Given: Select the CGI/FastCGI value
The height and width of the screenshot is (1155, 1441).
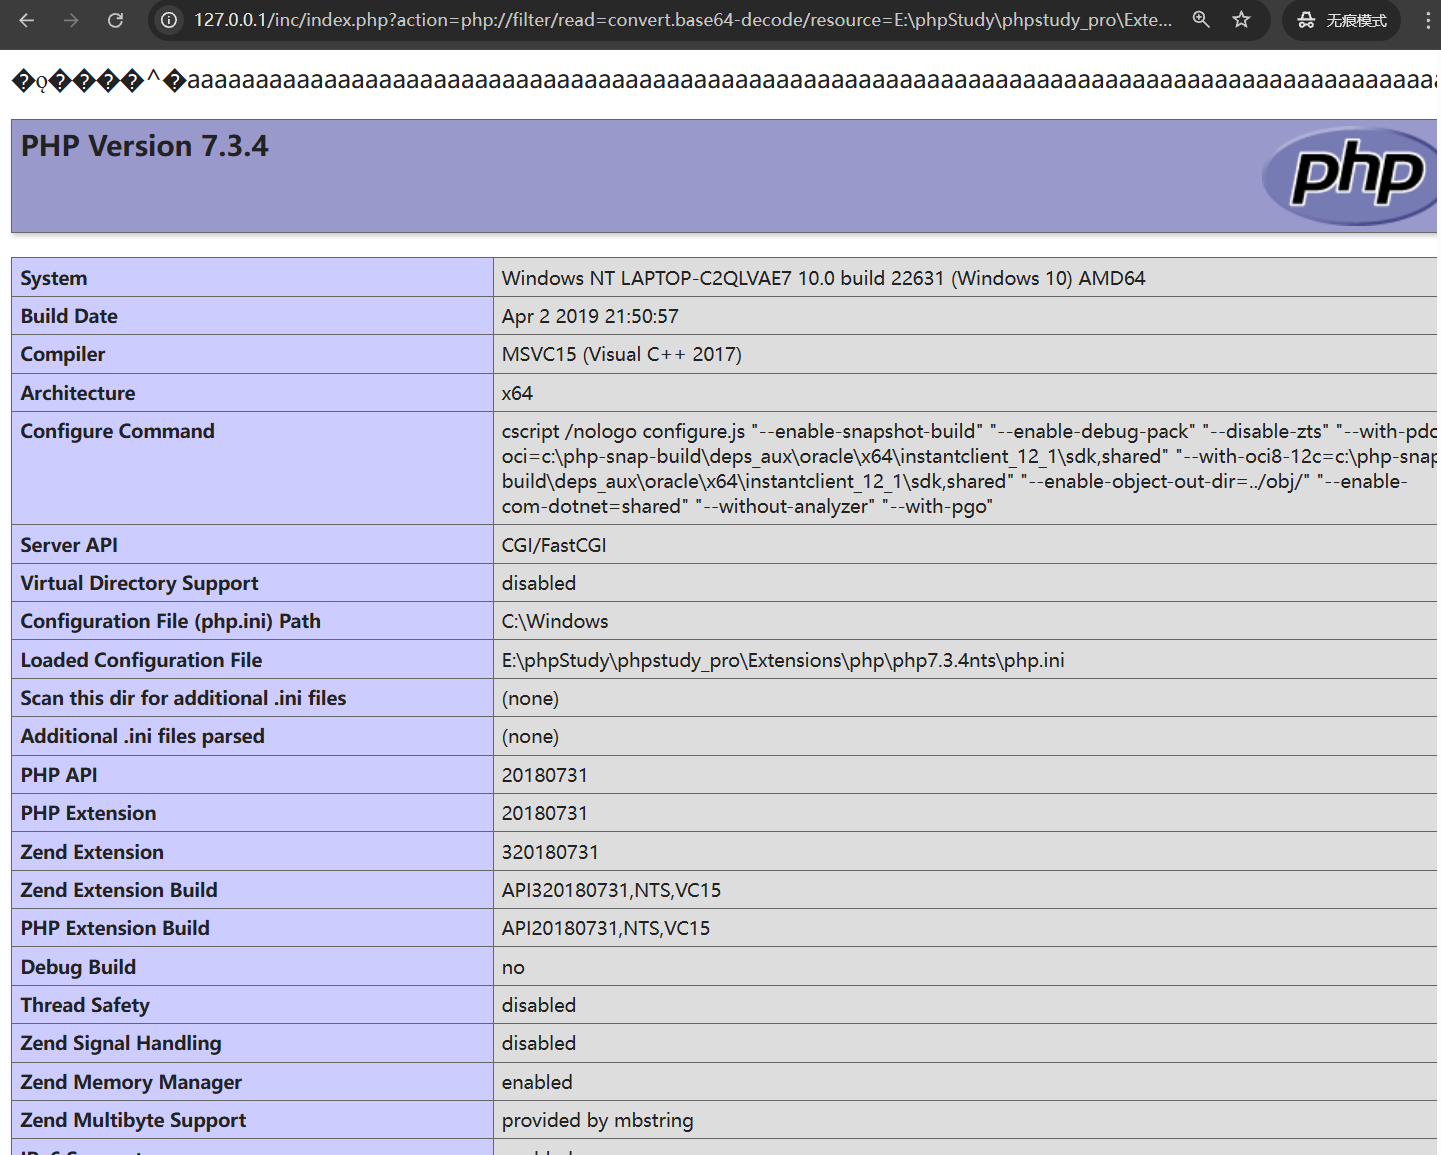Looking at the screenshot, I should click(554, 545).
